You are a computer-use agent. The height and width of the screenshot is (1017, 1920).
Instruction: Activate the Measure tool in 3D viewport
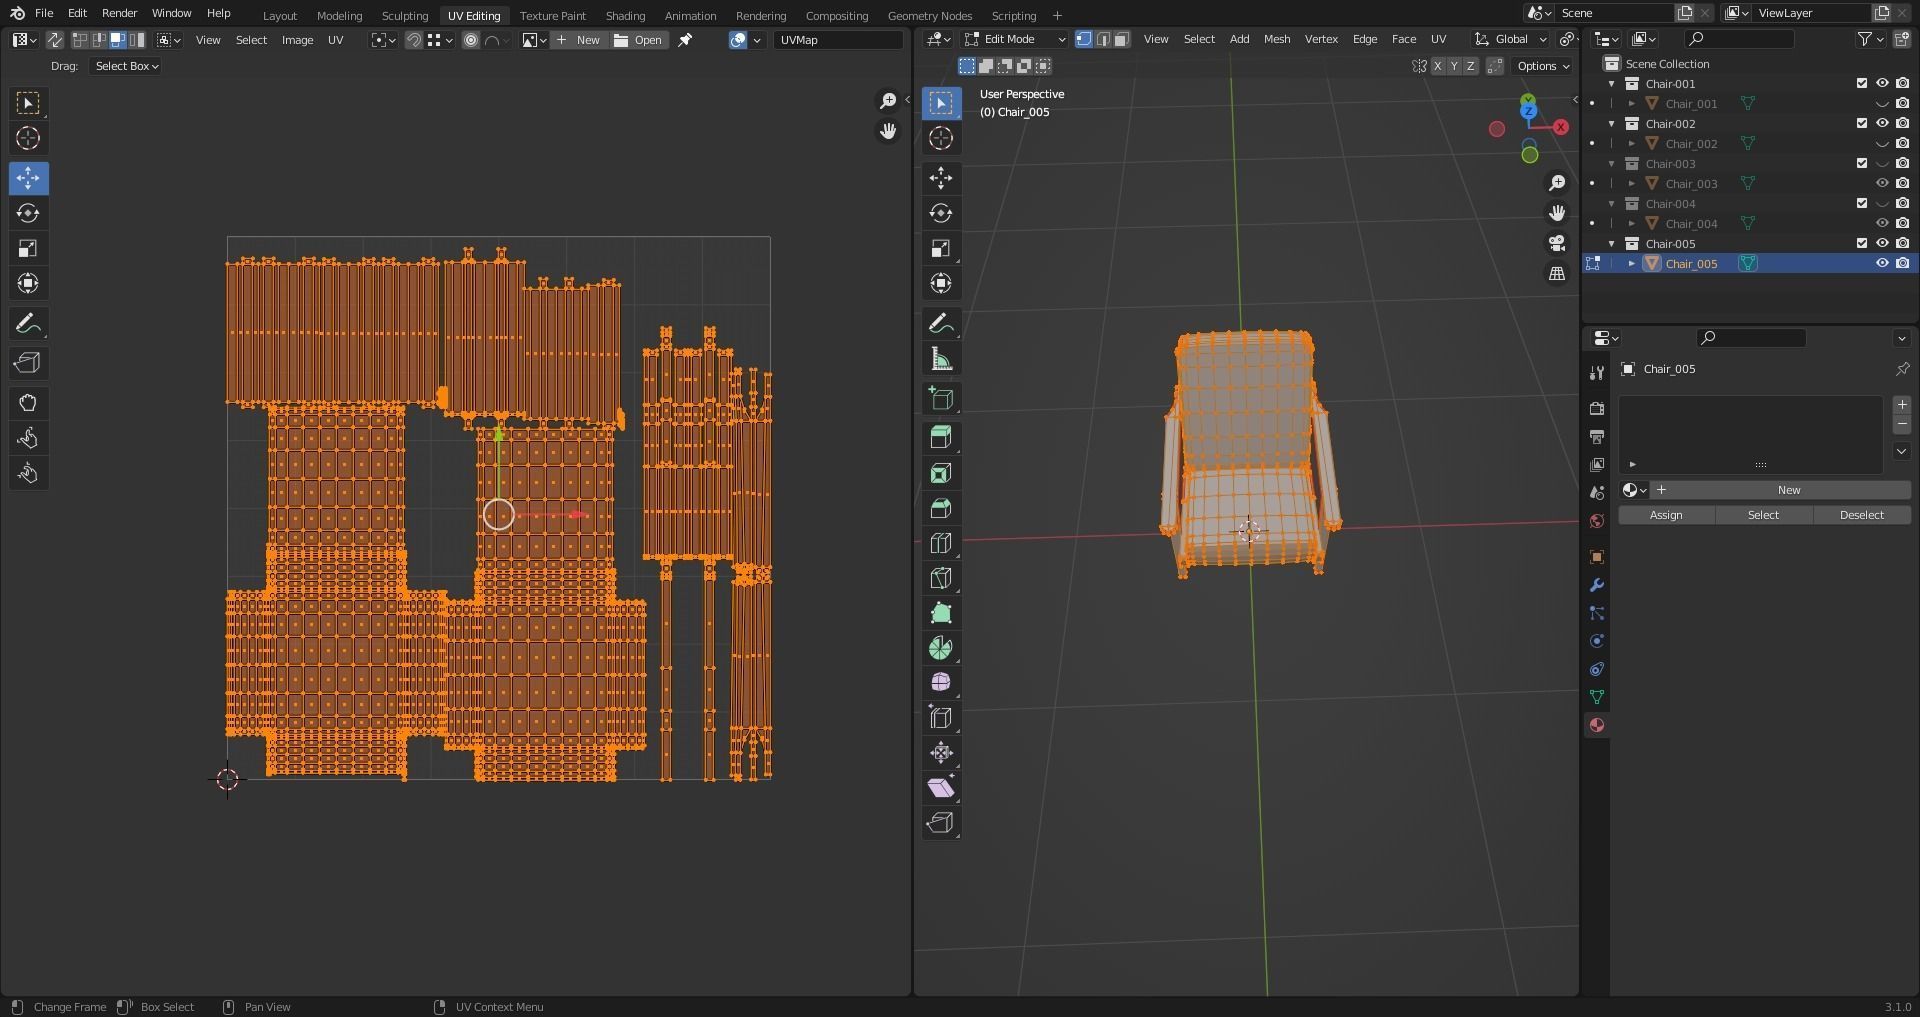coord(941,358)
